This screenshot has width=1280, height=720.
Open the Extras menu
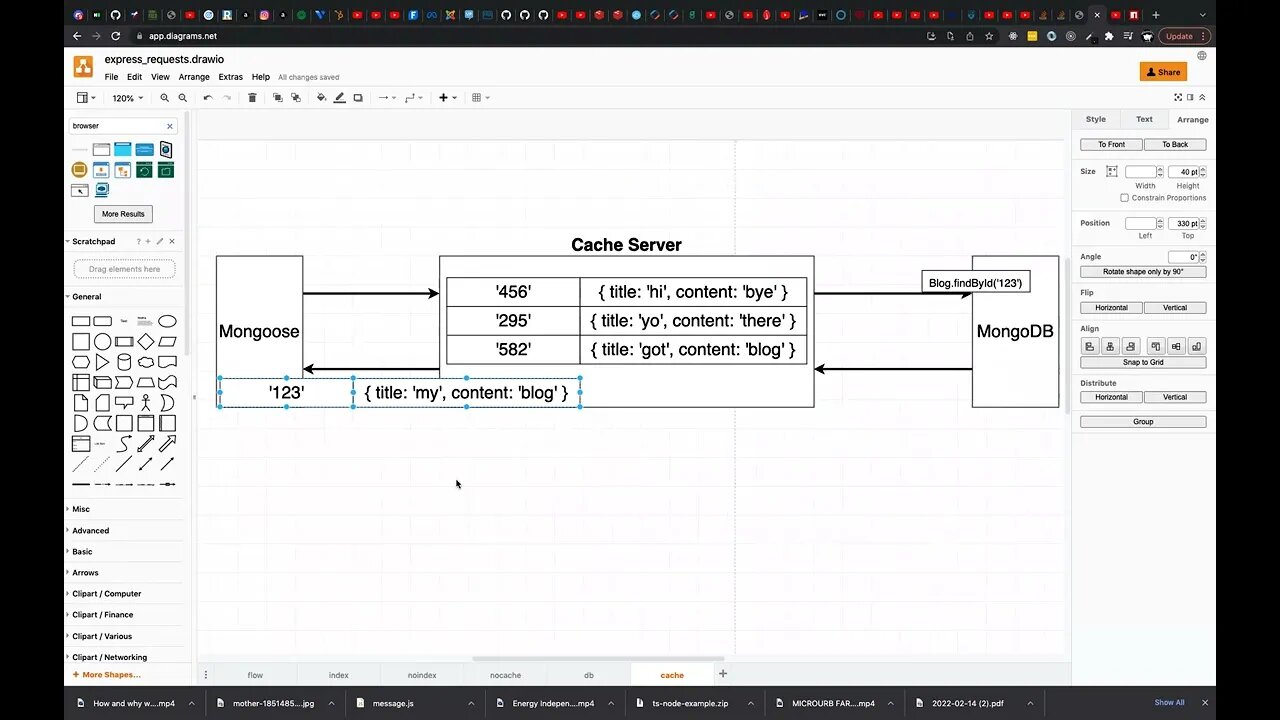[230, 77]
